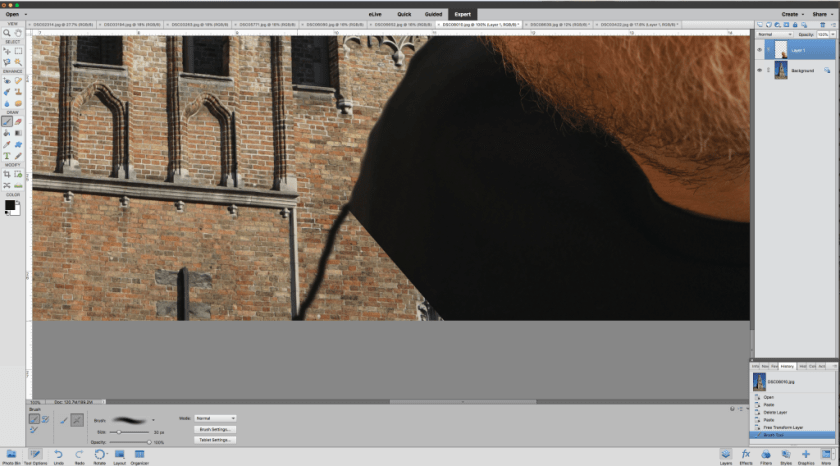Select the Hand tool
This screenshot has height=466, width=840.
pos(18,33)
